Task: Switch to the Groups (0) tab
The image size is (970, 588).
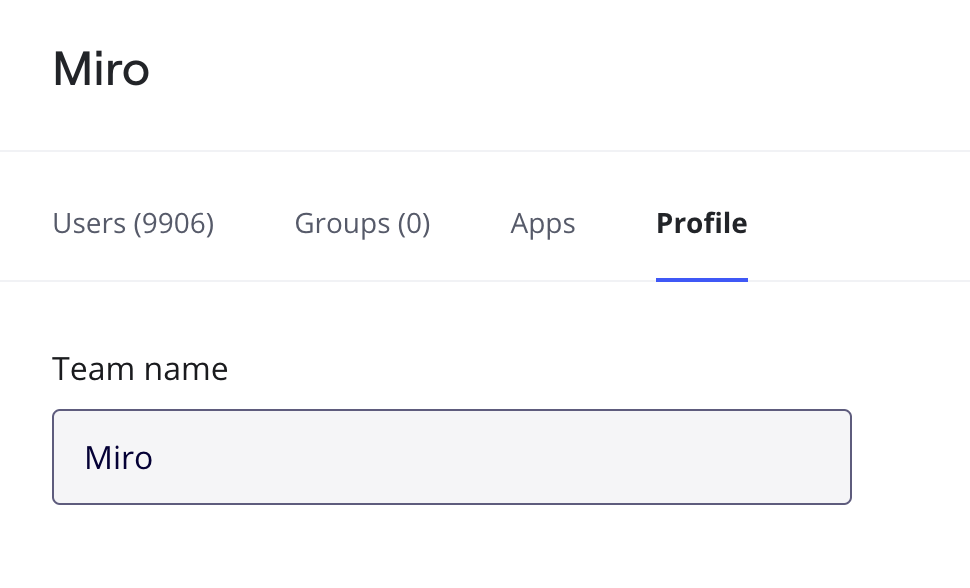Action: tap(362, 223)
